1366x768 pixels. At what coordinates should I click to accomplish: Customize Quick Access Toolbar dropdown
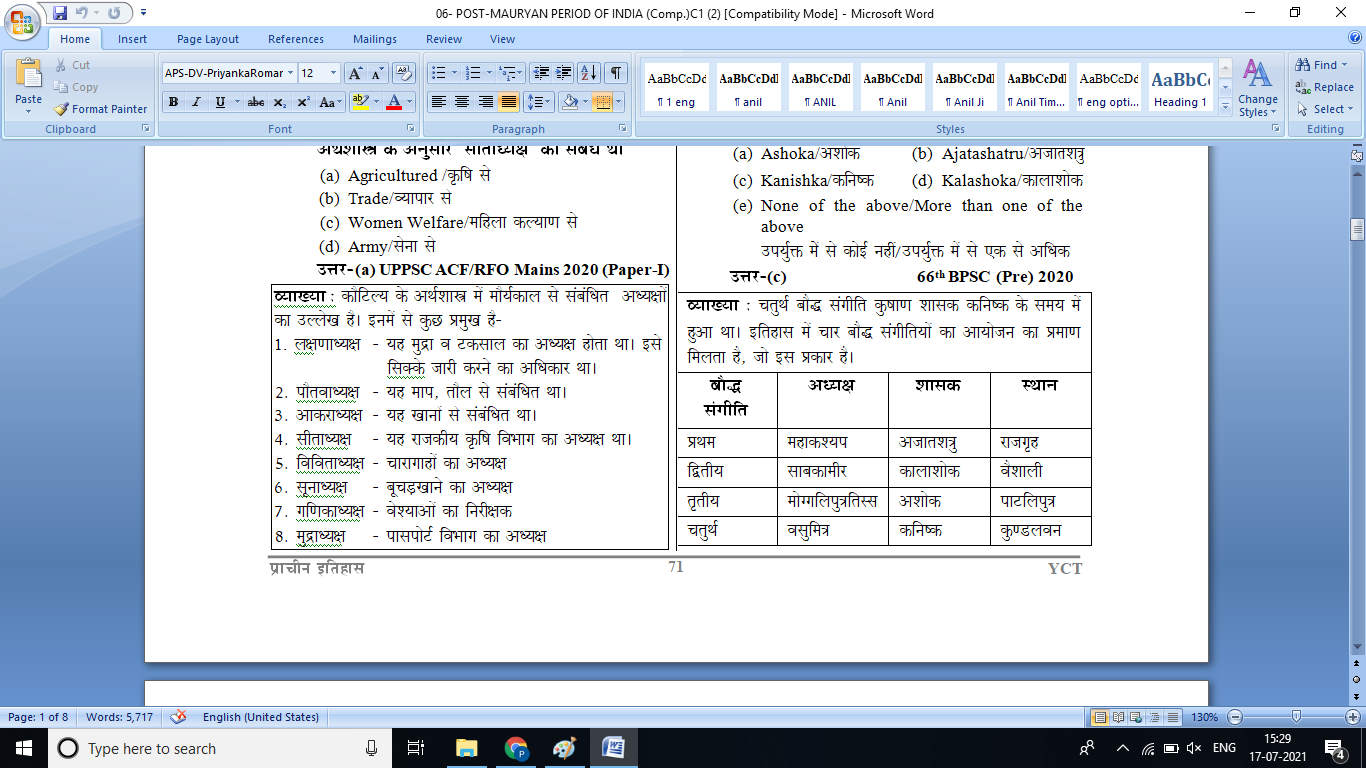point(144,13)
